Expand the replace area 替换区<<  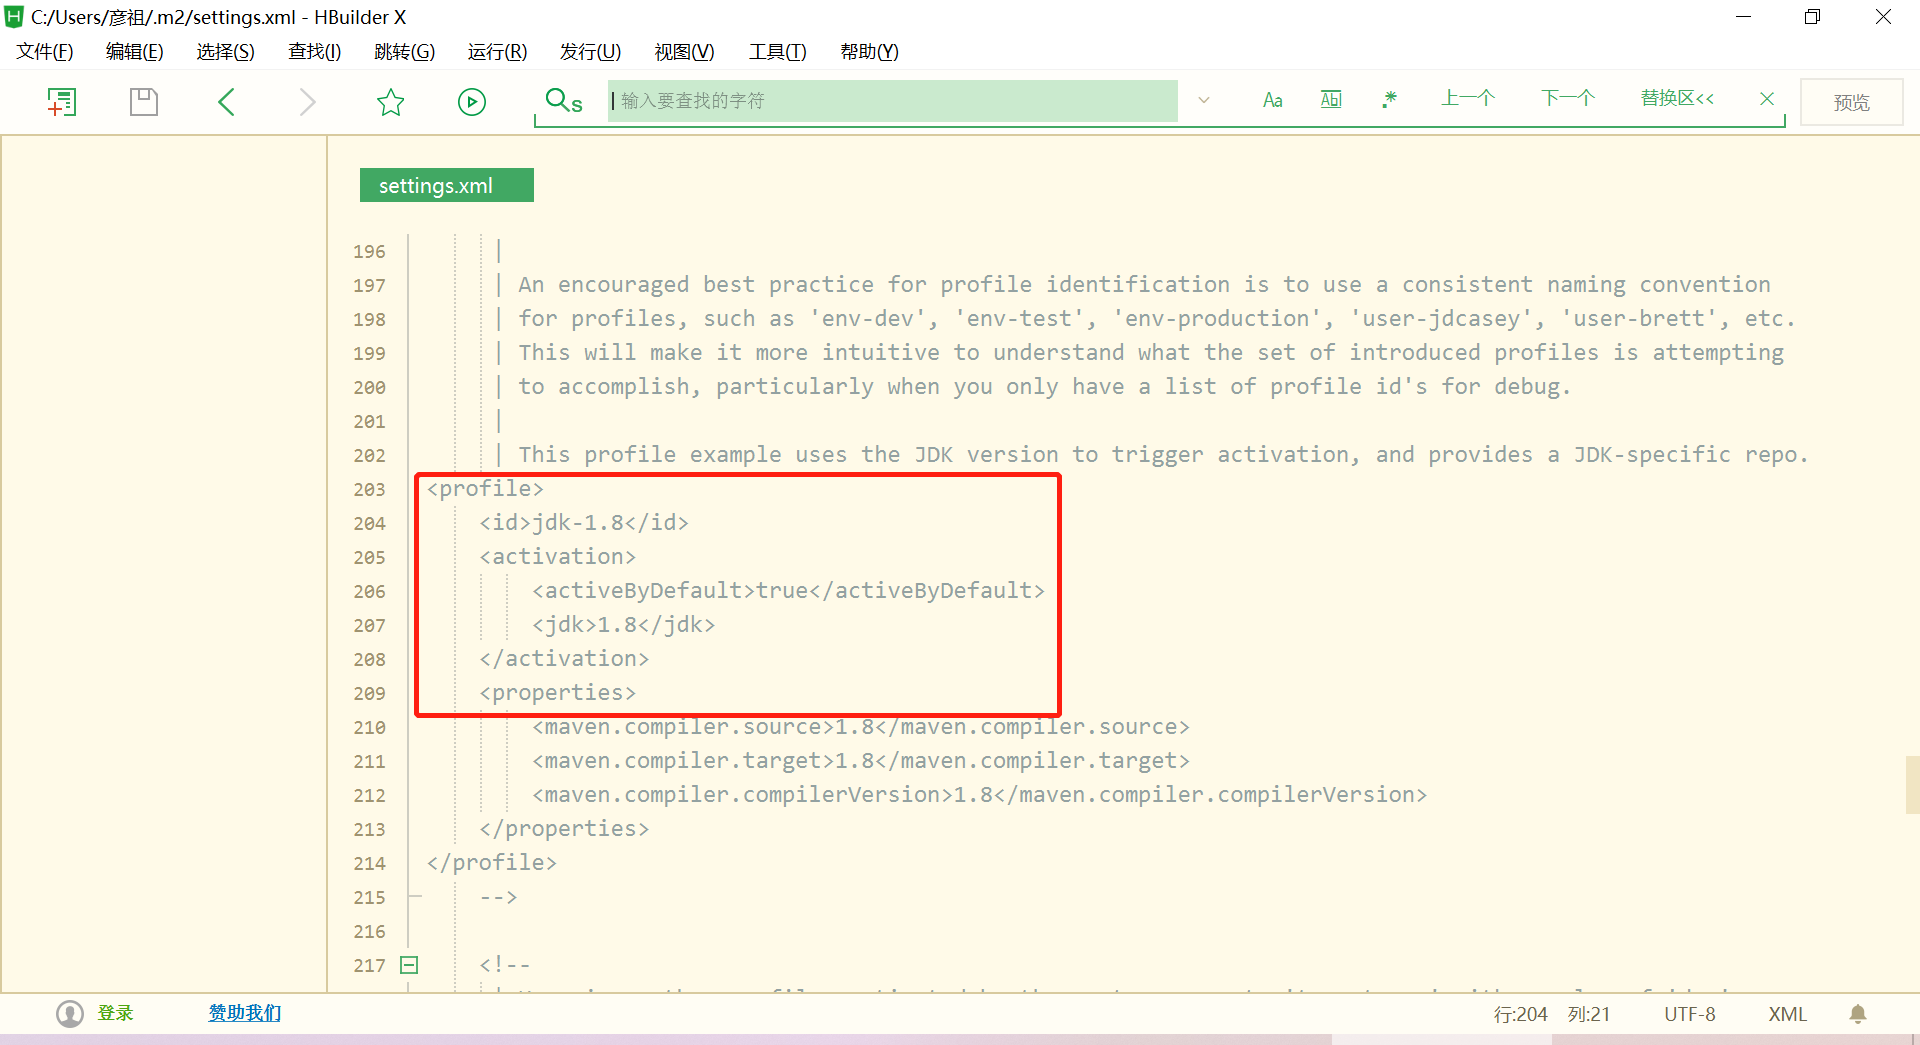[x=1677, y=98]
